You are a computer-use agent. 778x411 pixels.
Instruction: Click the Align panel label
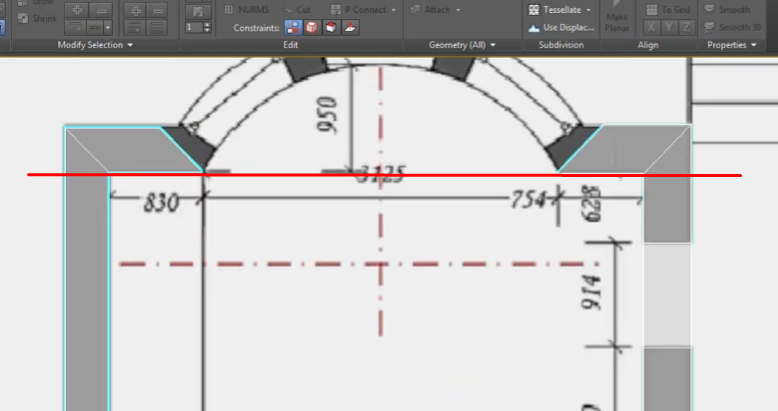point(648,45)
